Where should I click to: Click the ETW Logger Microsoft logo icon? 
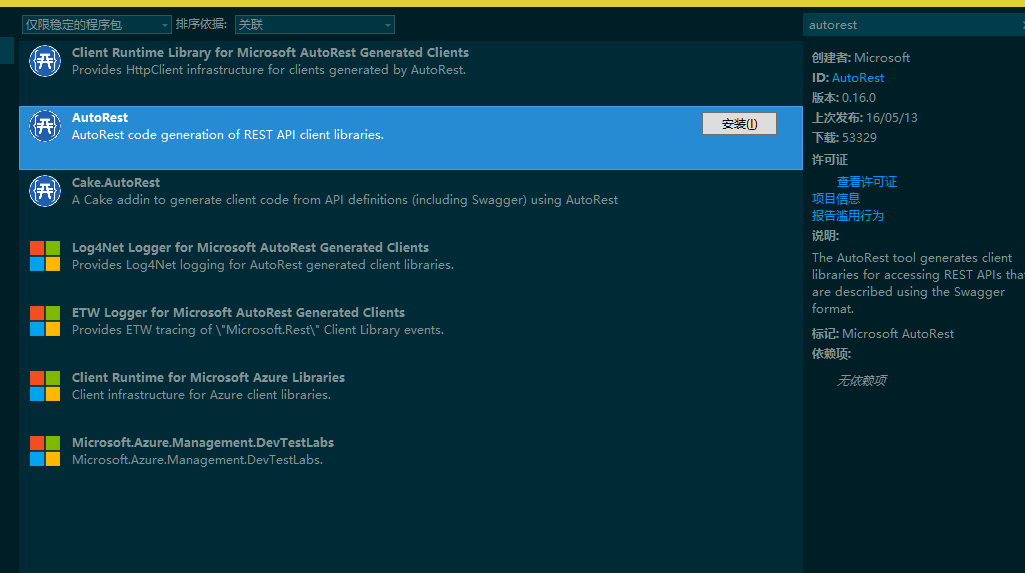[x=45, y=321]
